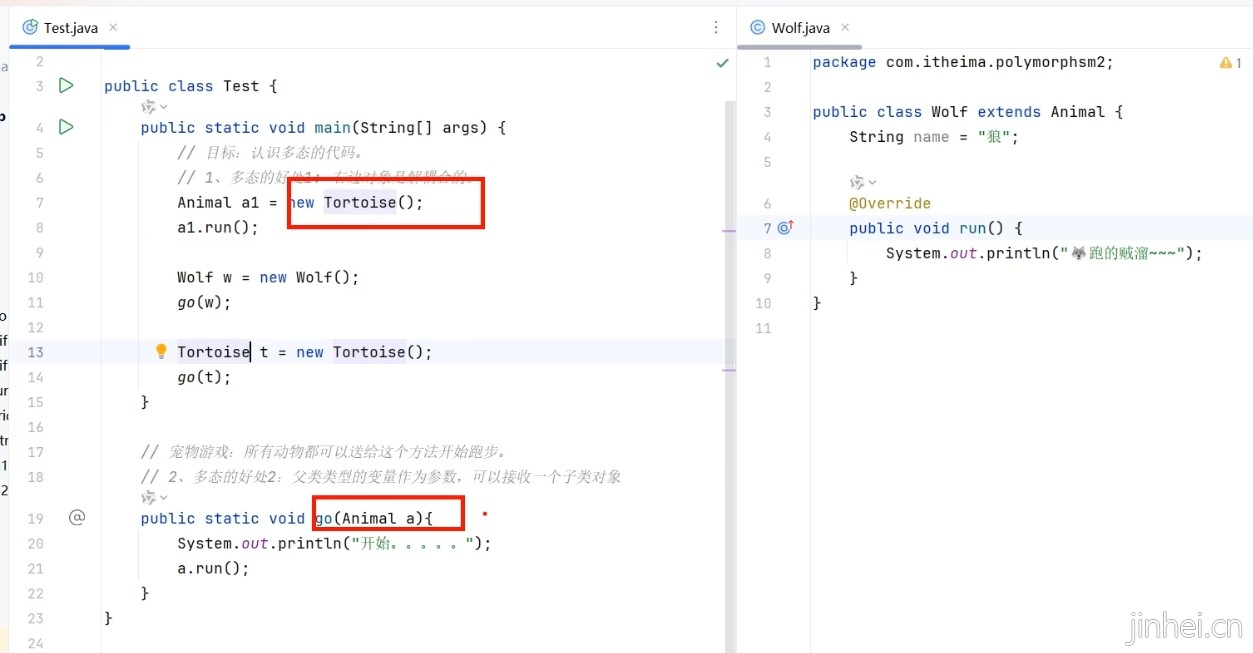Click "Wolf w = new Wolf();" line
Viewport: 1253px width, 653px height.
pos(268,277)
